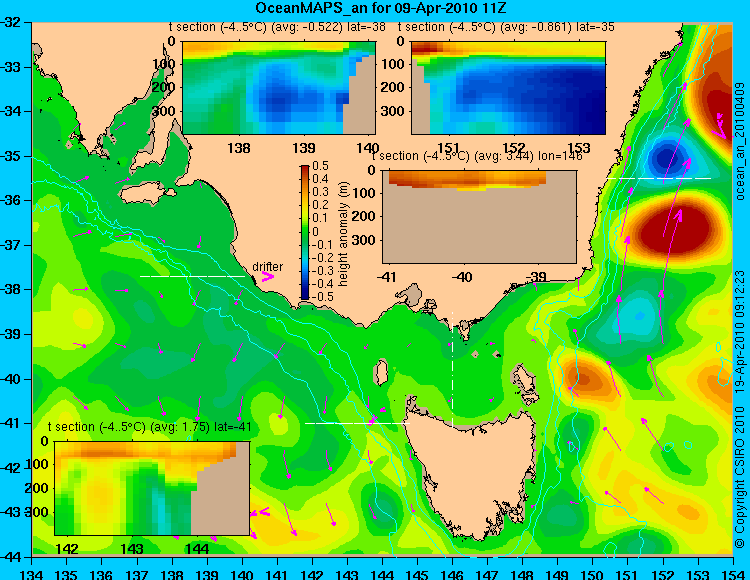Click the '0' tick on the color bar
Screen dimensions: 750x580
coord(316,231)
